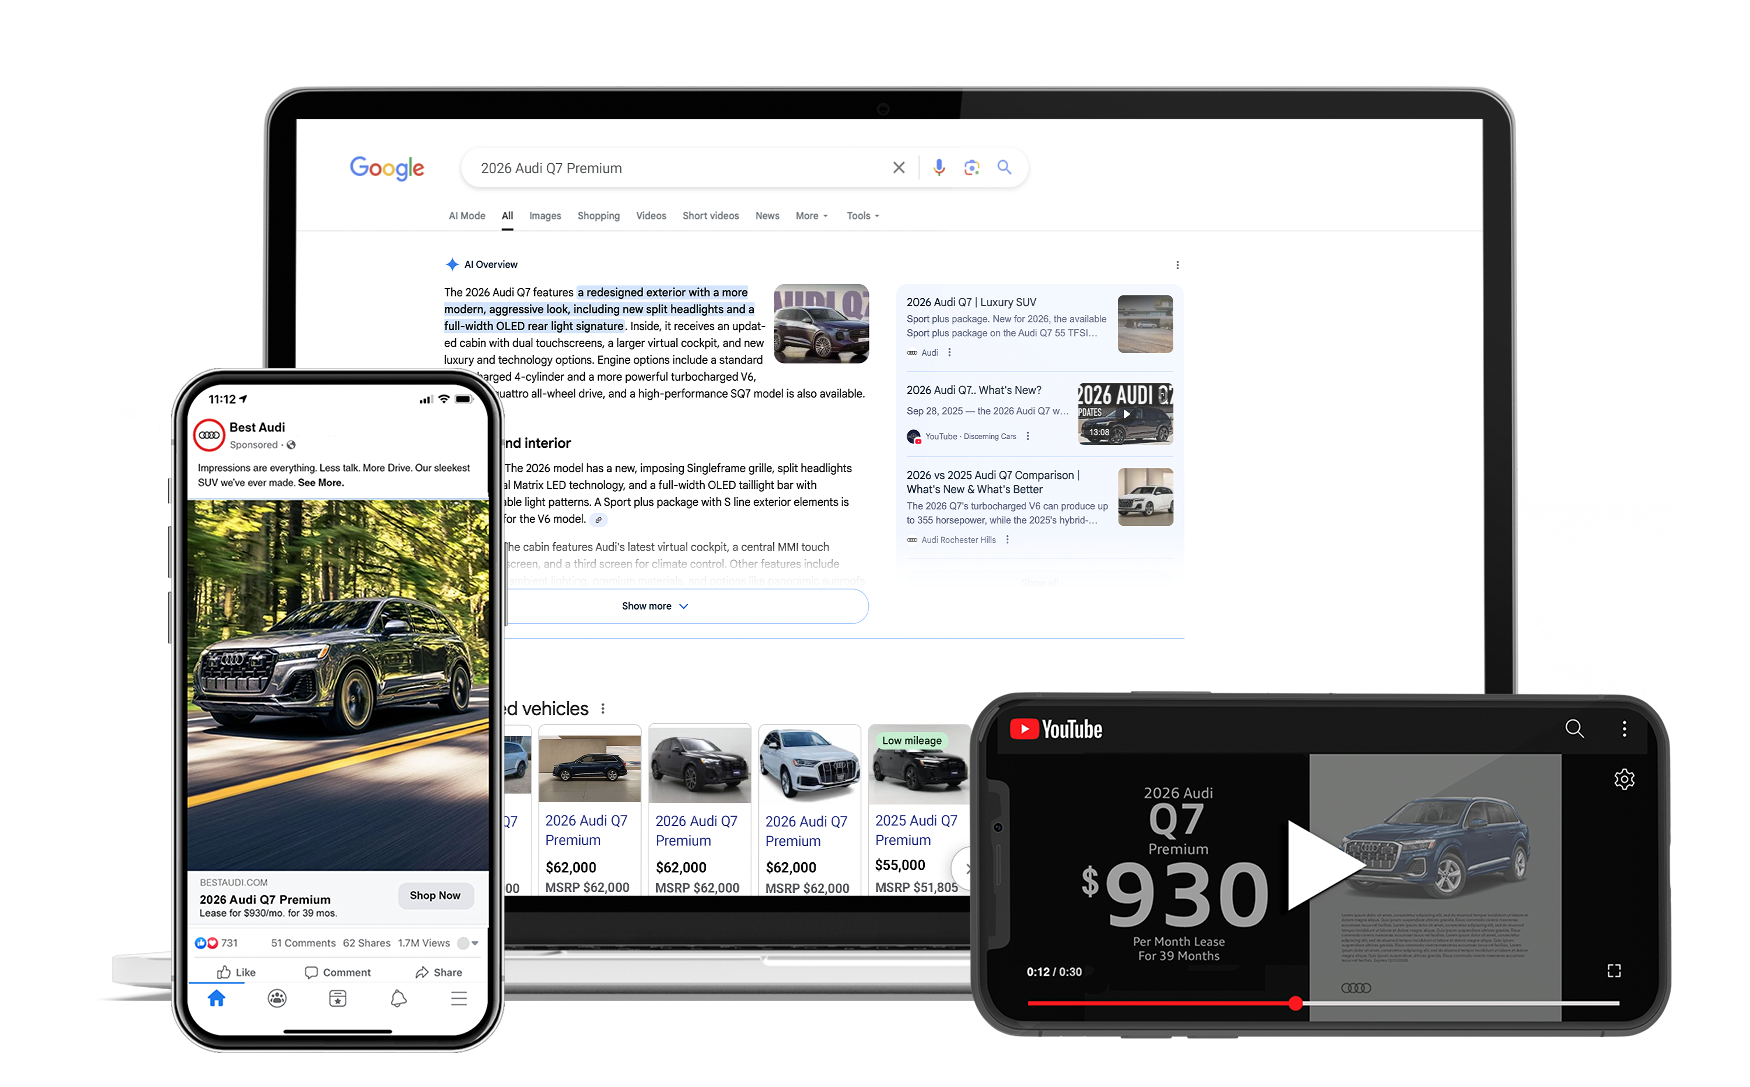Expand the More search filters dropdown
This screenshot has height=1087, width=1750.
811,216
